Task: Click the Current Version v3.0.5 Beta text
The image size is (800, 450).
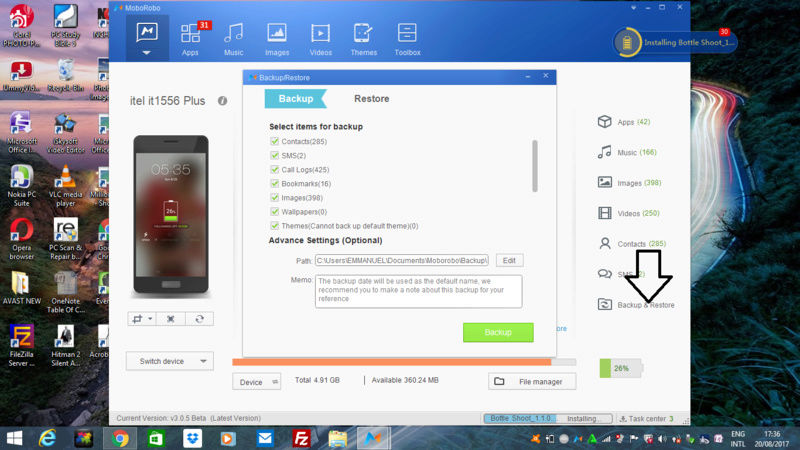Action: [188, 418]
